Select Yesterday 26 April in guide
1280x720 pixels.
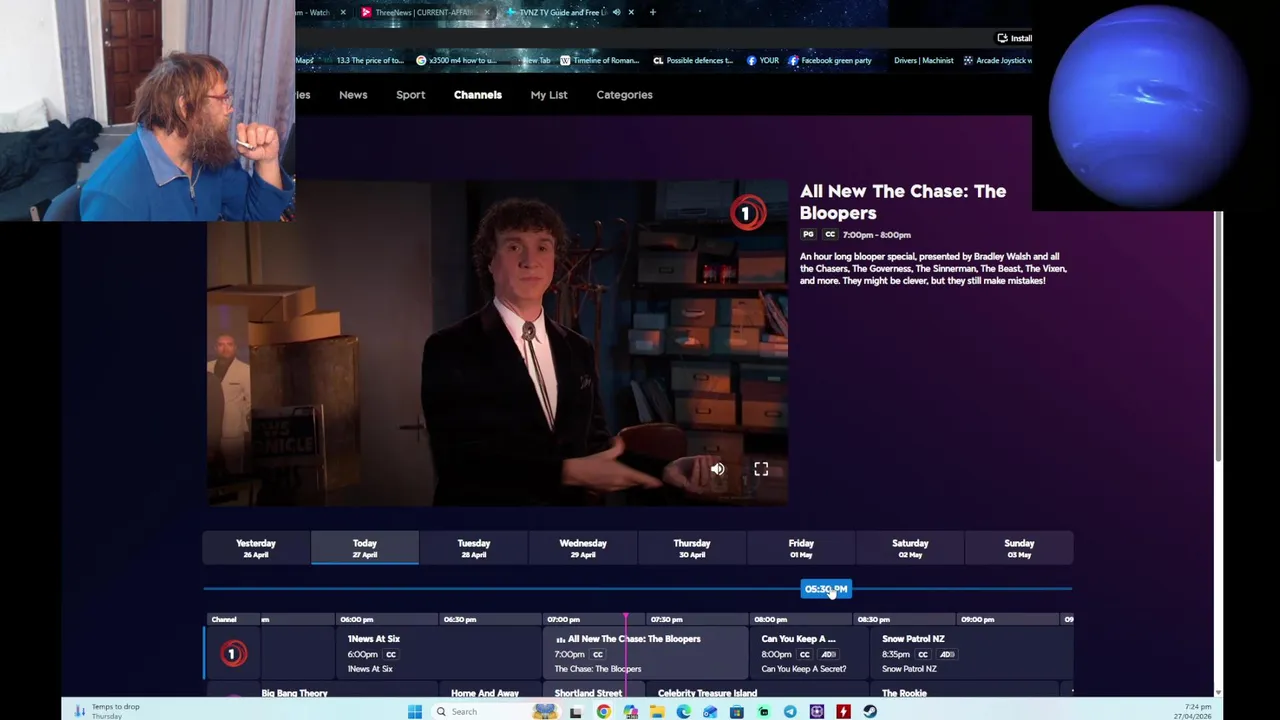click(x=256, y=548)
